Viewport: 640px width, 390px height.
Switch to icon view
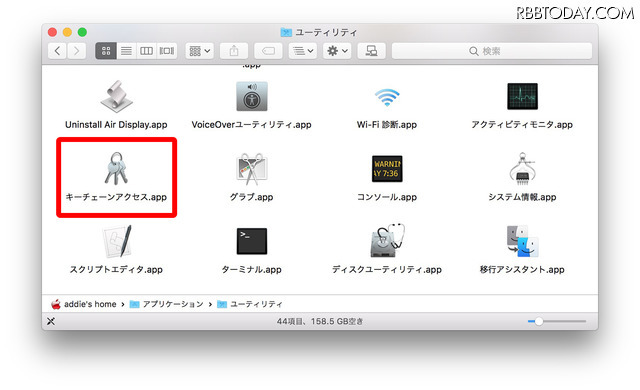click(x=106, y=51)
